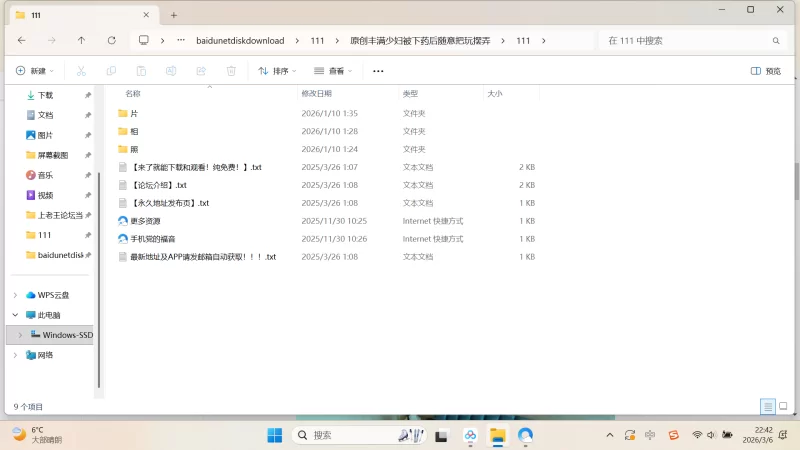Switch to large thumbnails view in status bar

[783, 407]
